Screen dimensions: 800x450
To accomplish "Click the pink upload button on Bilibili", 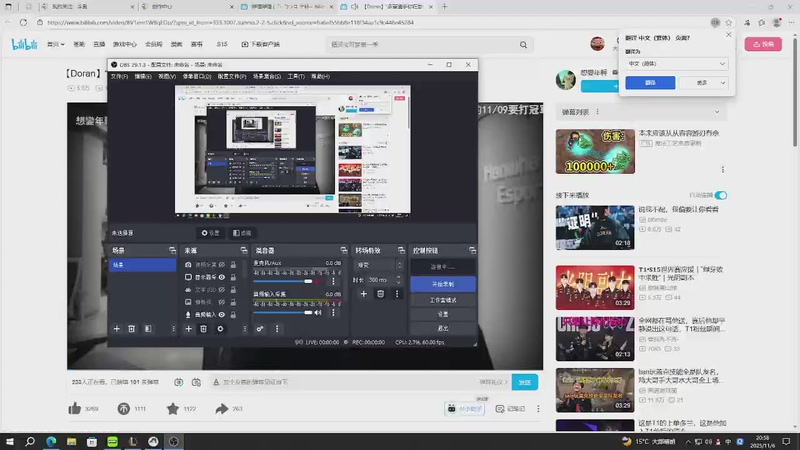I will (763, 44).
